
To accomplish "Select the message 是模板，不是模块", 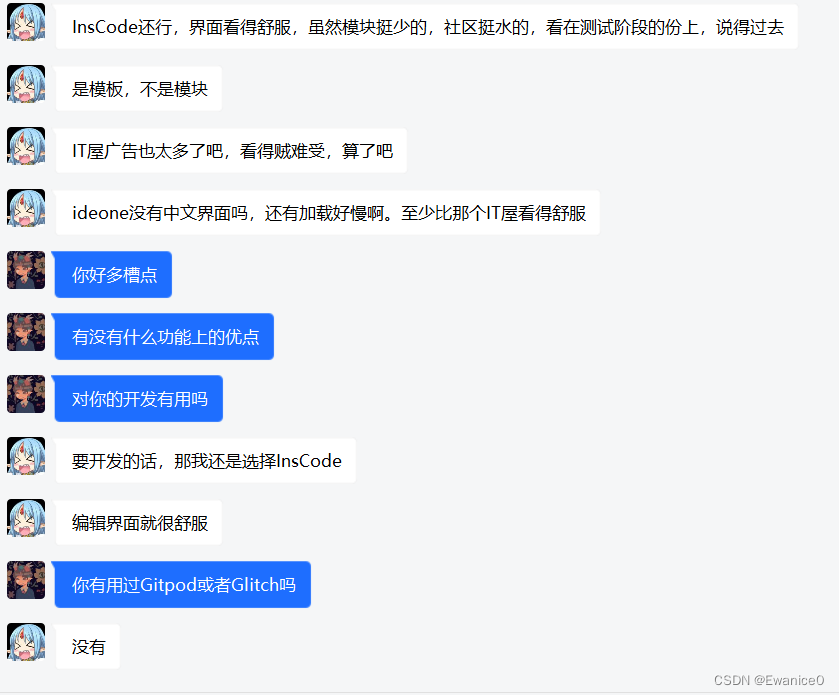I will click(x=139, y=89).
